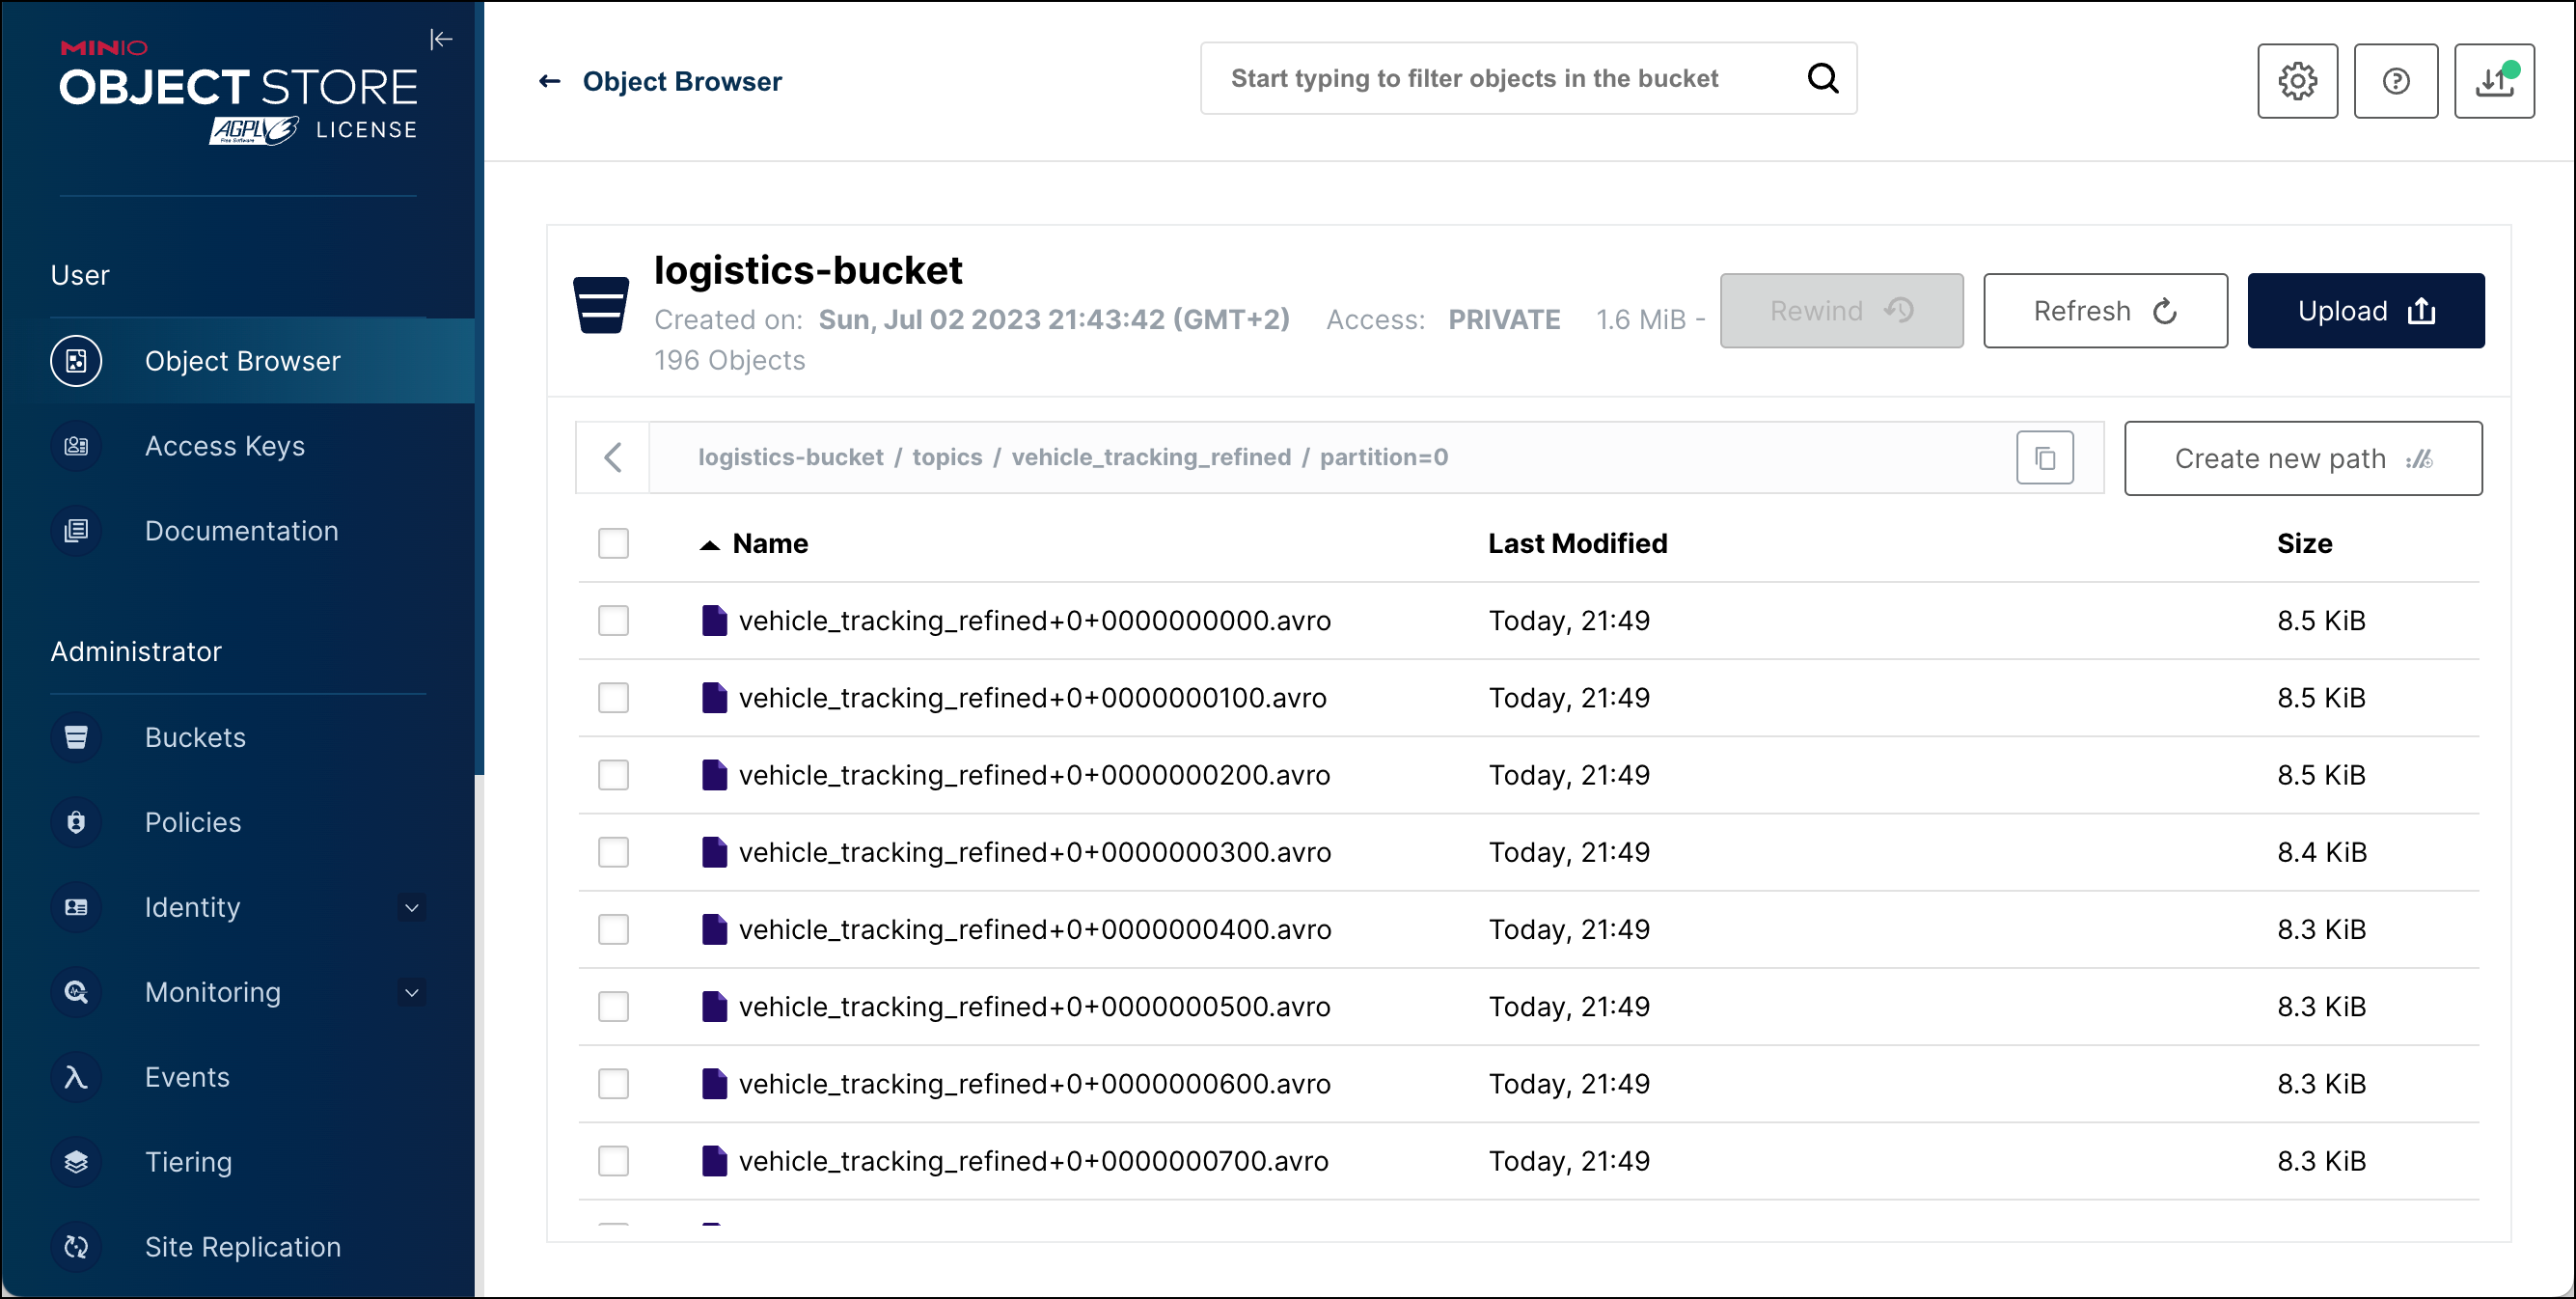Check the box for vehicle_tracking_refined+0+0000000000.avro
This screenshot has height=1299, width=2576.
613,621
